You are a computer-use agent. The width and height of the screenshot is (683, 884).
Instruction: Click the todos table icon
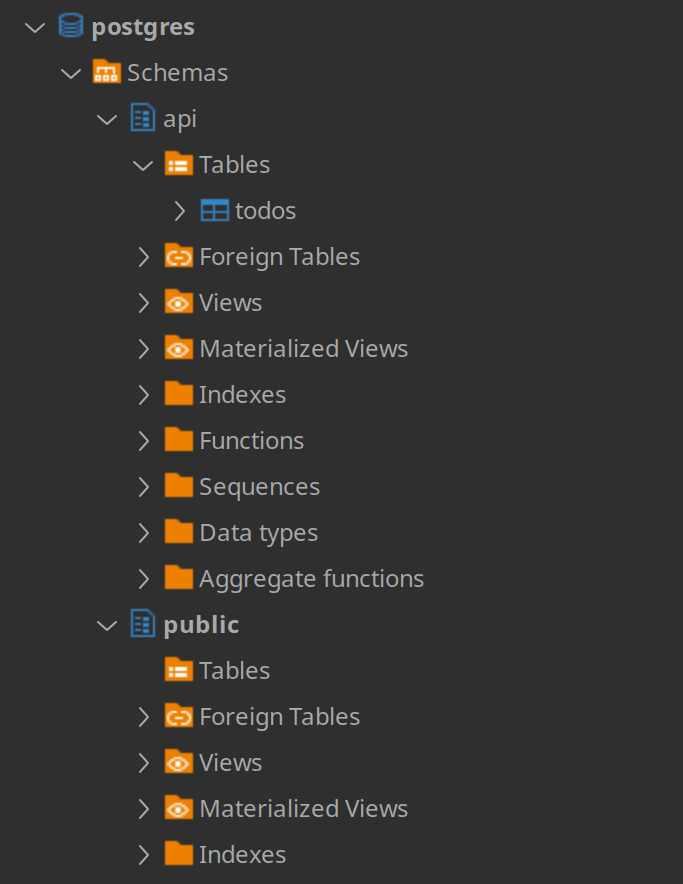pyautogui.click(x=215, y=210)
